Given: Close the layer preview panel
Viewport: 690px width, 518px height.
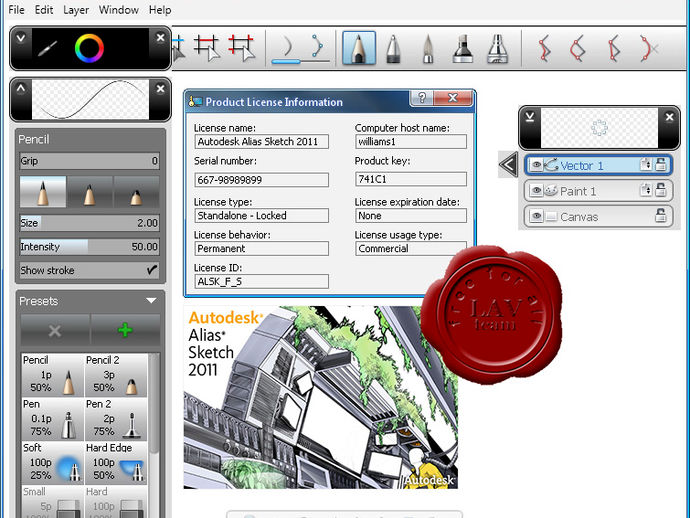Looking at the screenshot, I should (x=669, y=117).
